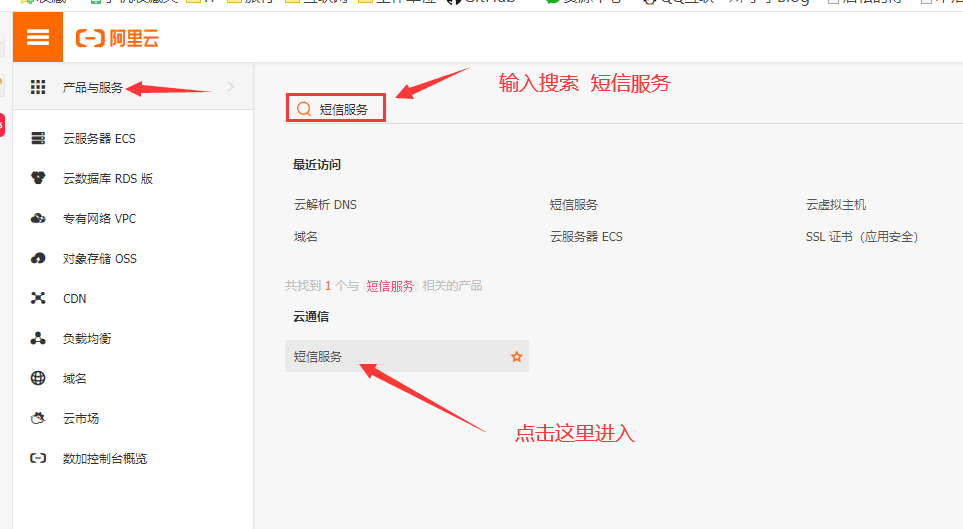
Task: Expand 产品与服务 with the chevron arrow
Action: pos(231,87)
